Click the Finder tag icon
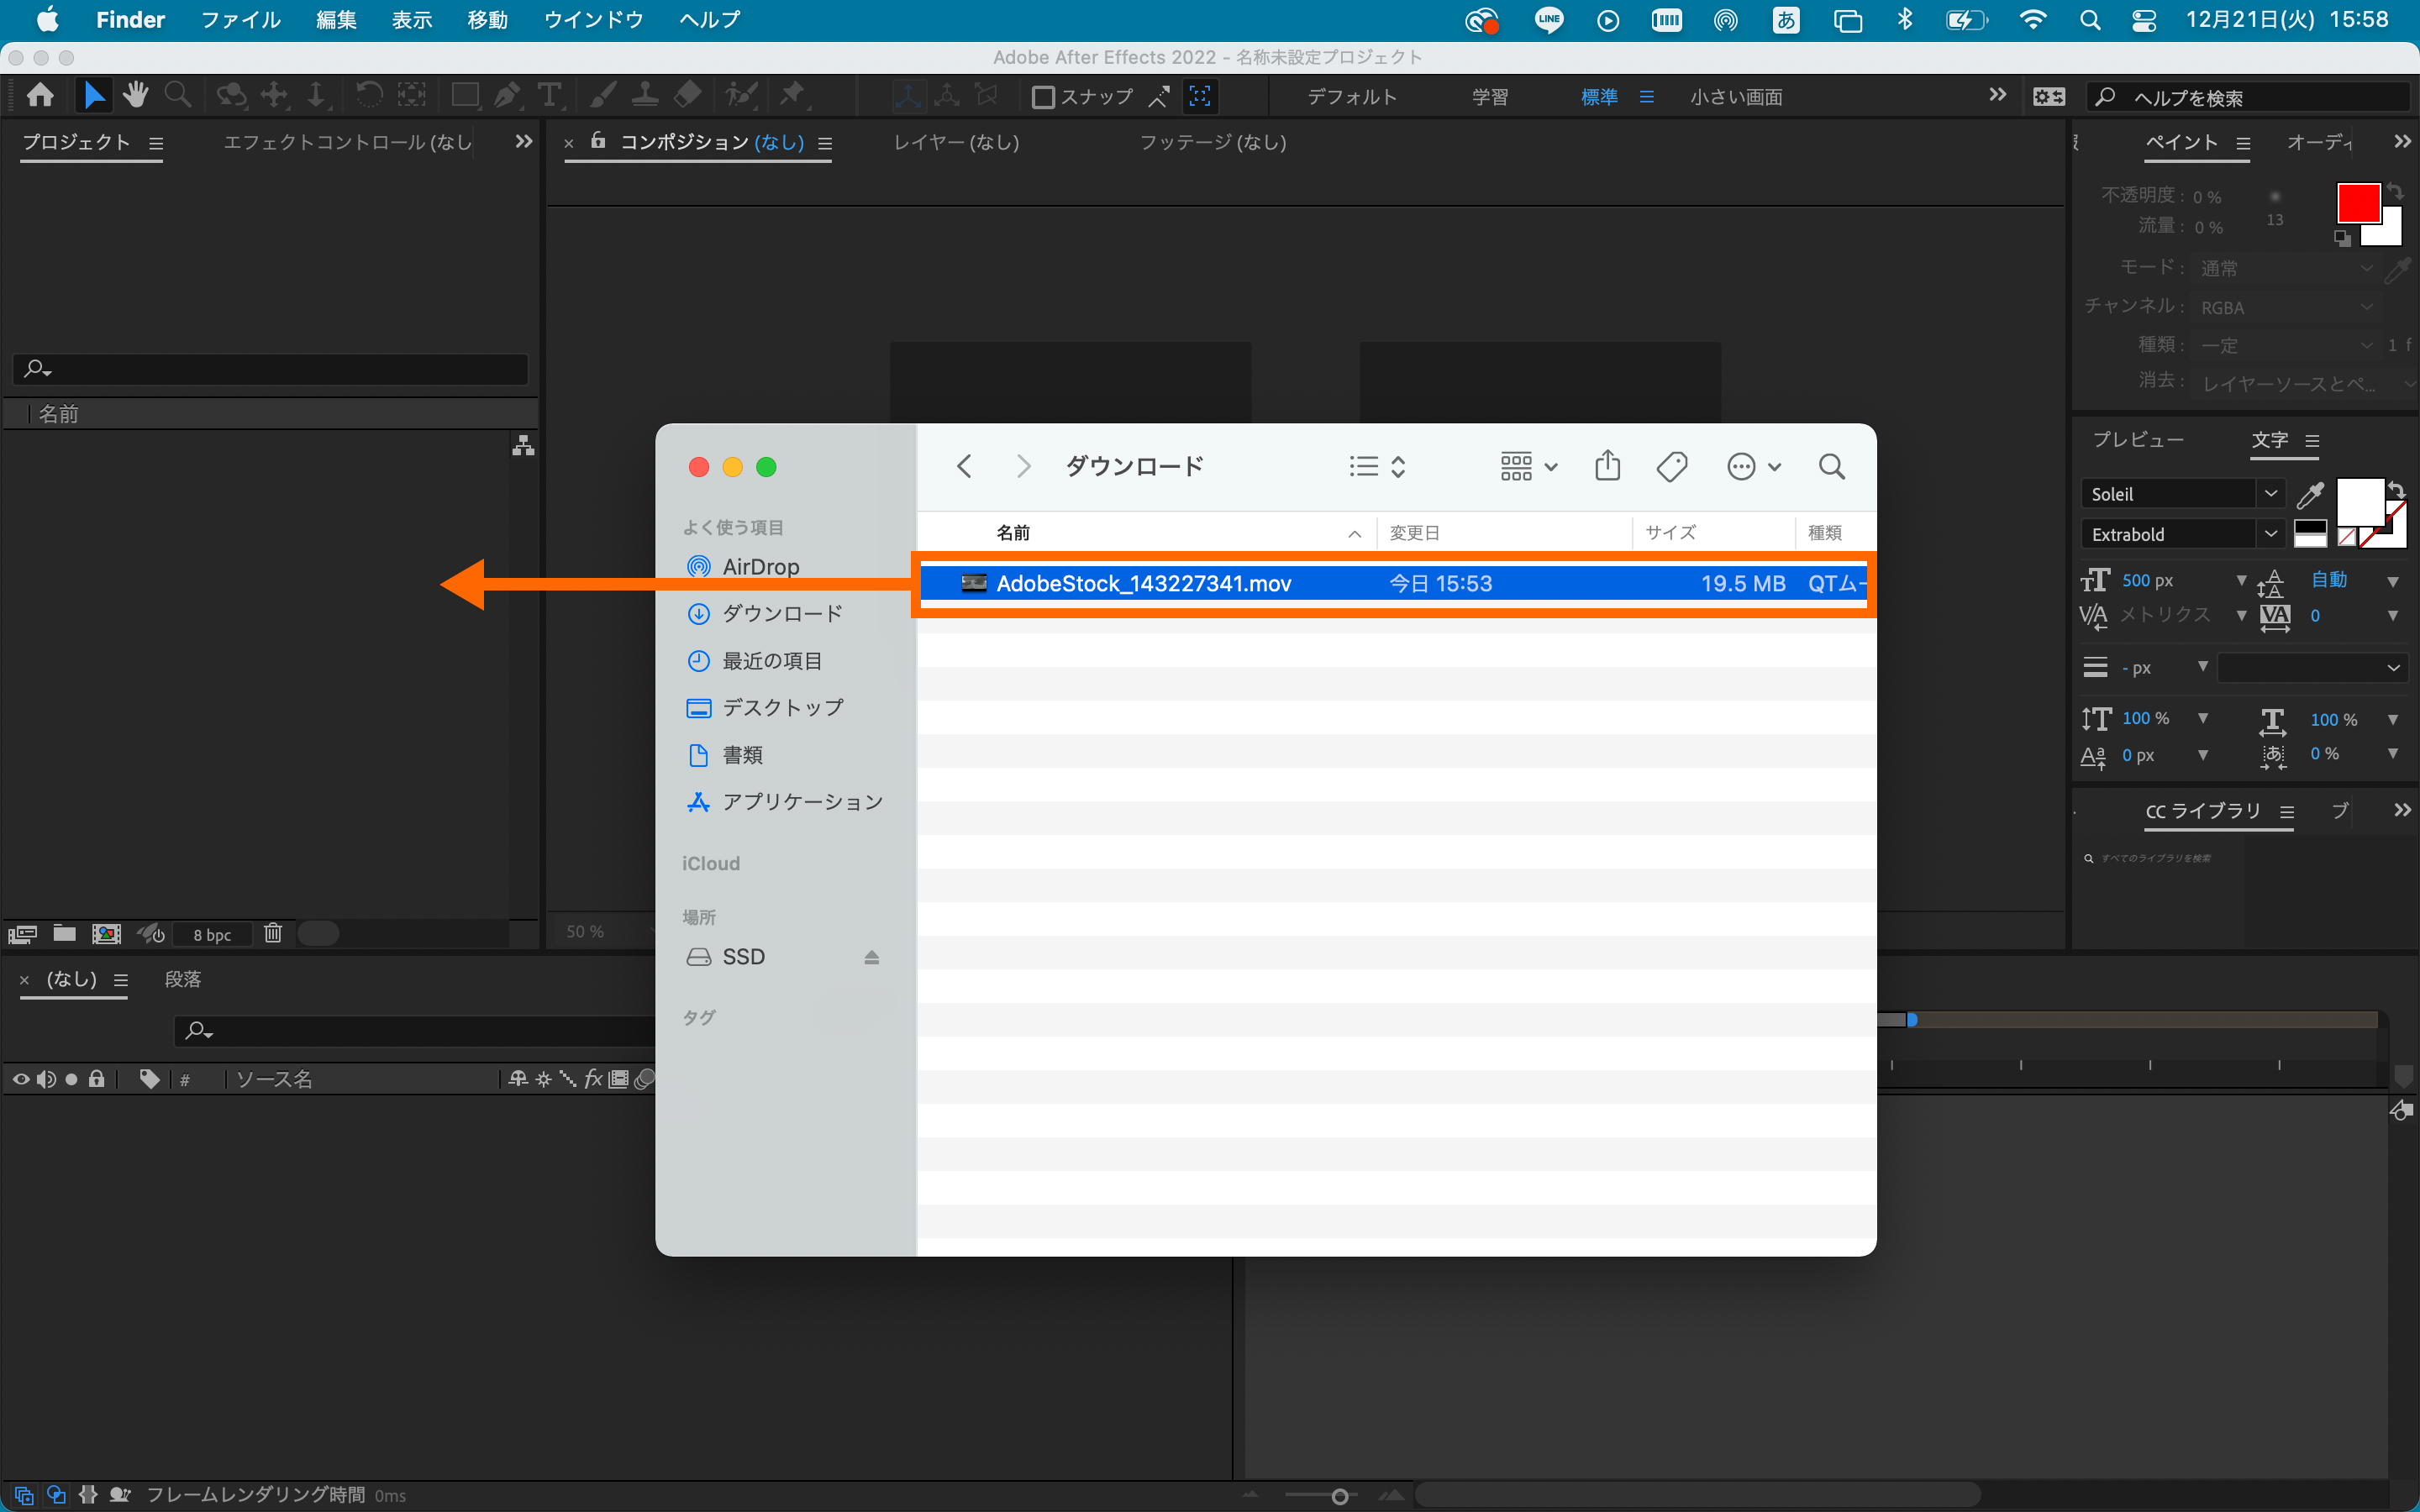 pos(1671,466)
